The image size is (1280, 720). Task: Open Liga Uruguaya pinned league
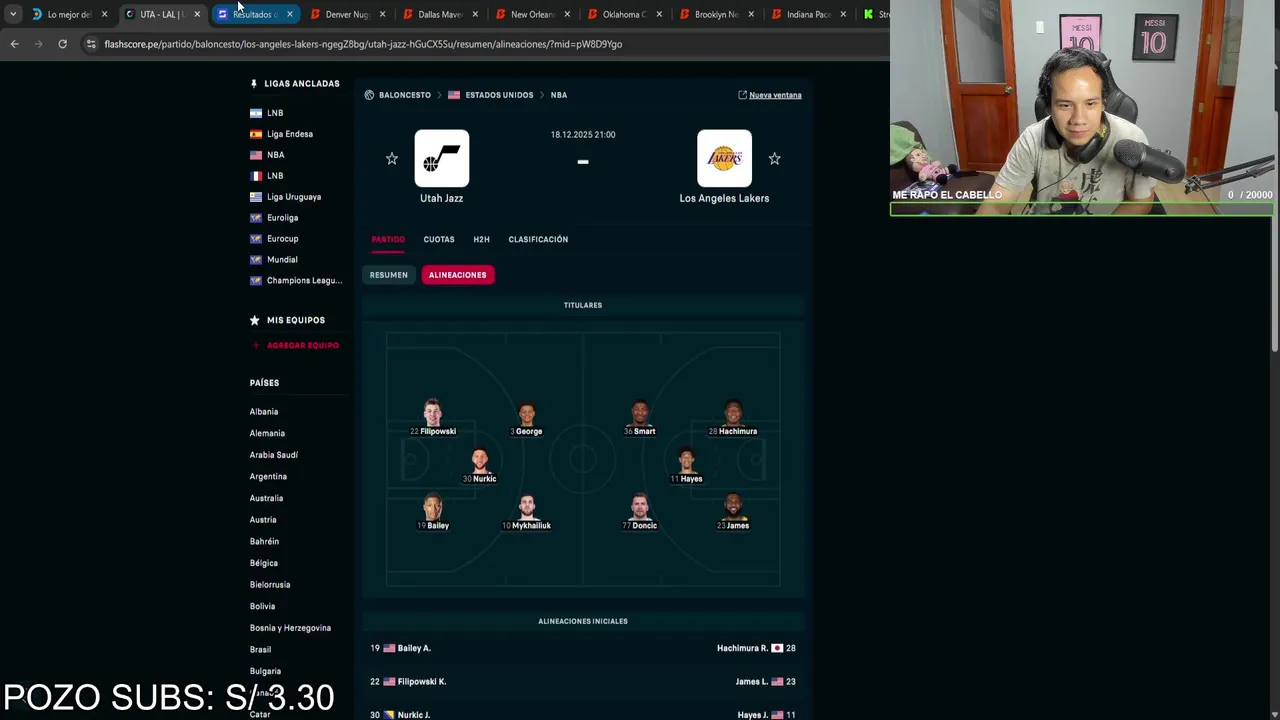pos(294,197)
